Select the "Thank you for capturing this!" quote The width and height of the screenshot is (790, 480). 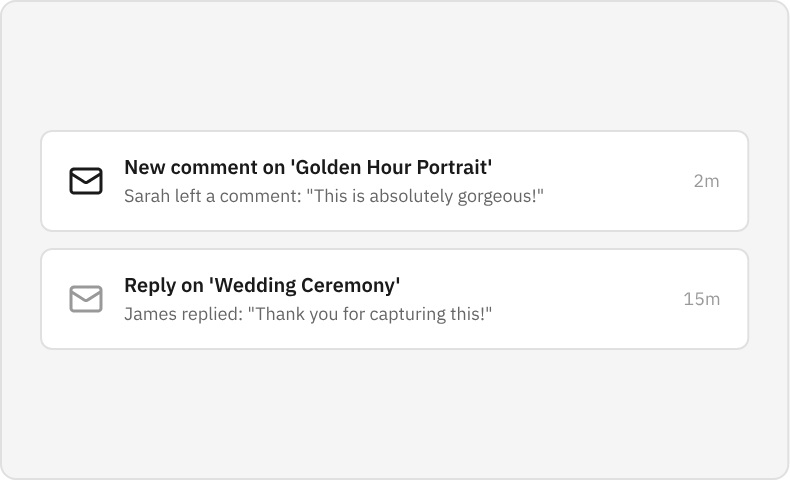click(x=370, y=313)
